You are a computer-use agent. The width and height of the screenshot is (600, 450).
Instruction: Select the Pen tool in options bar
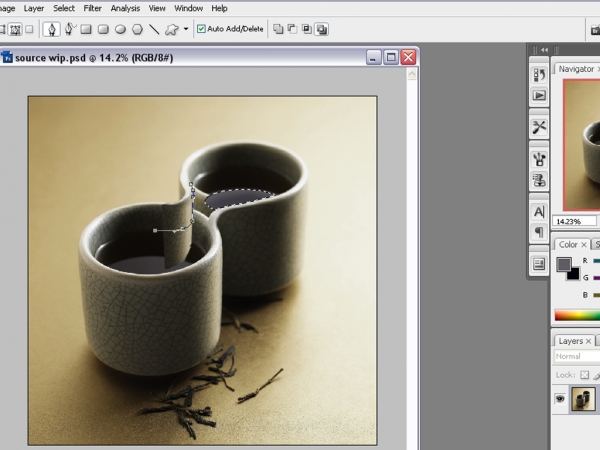click(x=52, y=29)
